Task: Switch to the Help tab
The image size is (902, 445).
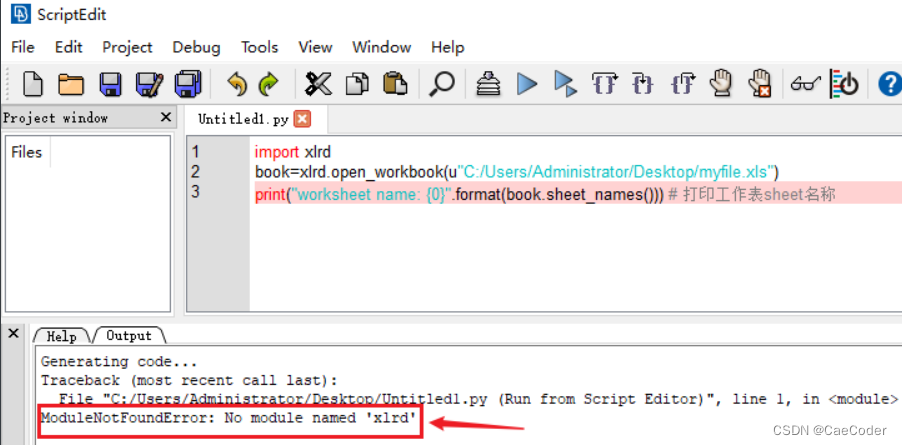Action: tap(61, 336)
